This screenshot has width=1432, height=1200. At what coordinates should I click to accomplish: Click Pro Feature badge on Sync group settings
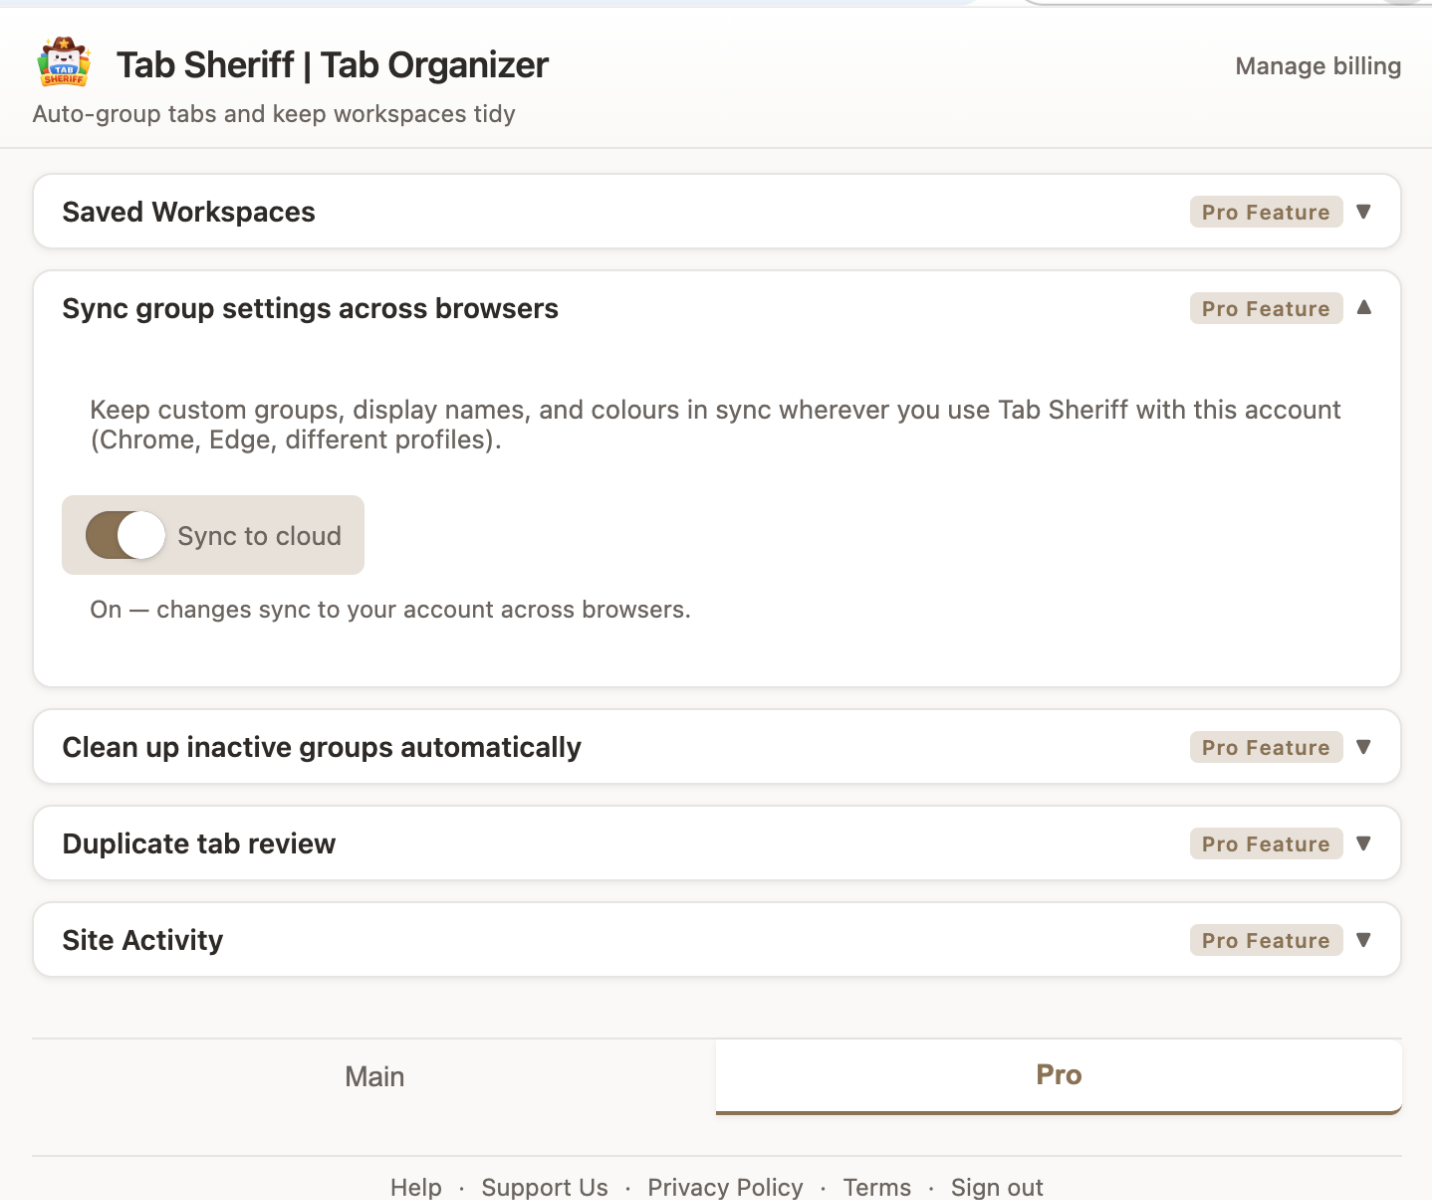coord(1266,308)
